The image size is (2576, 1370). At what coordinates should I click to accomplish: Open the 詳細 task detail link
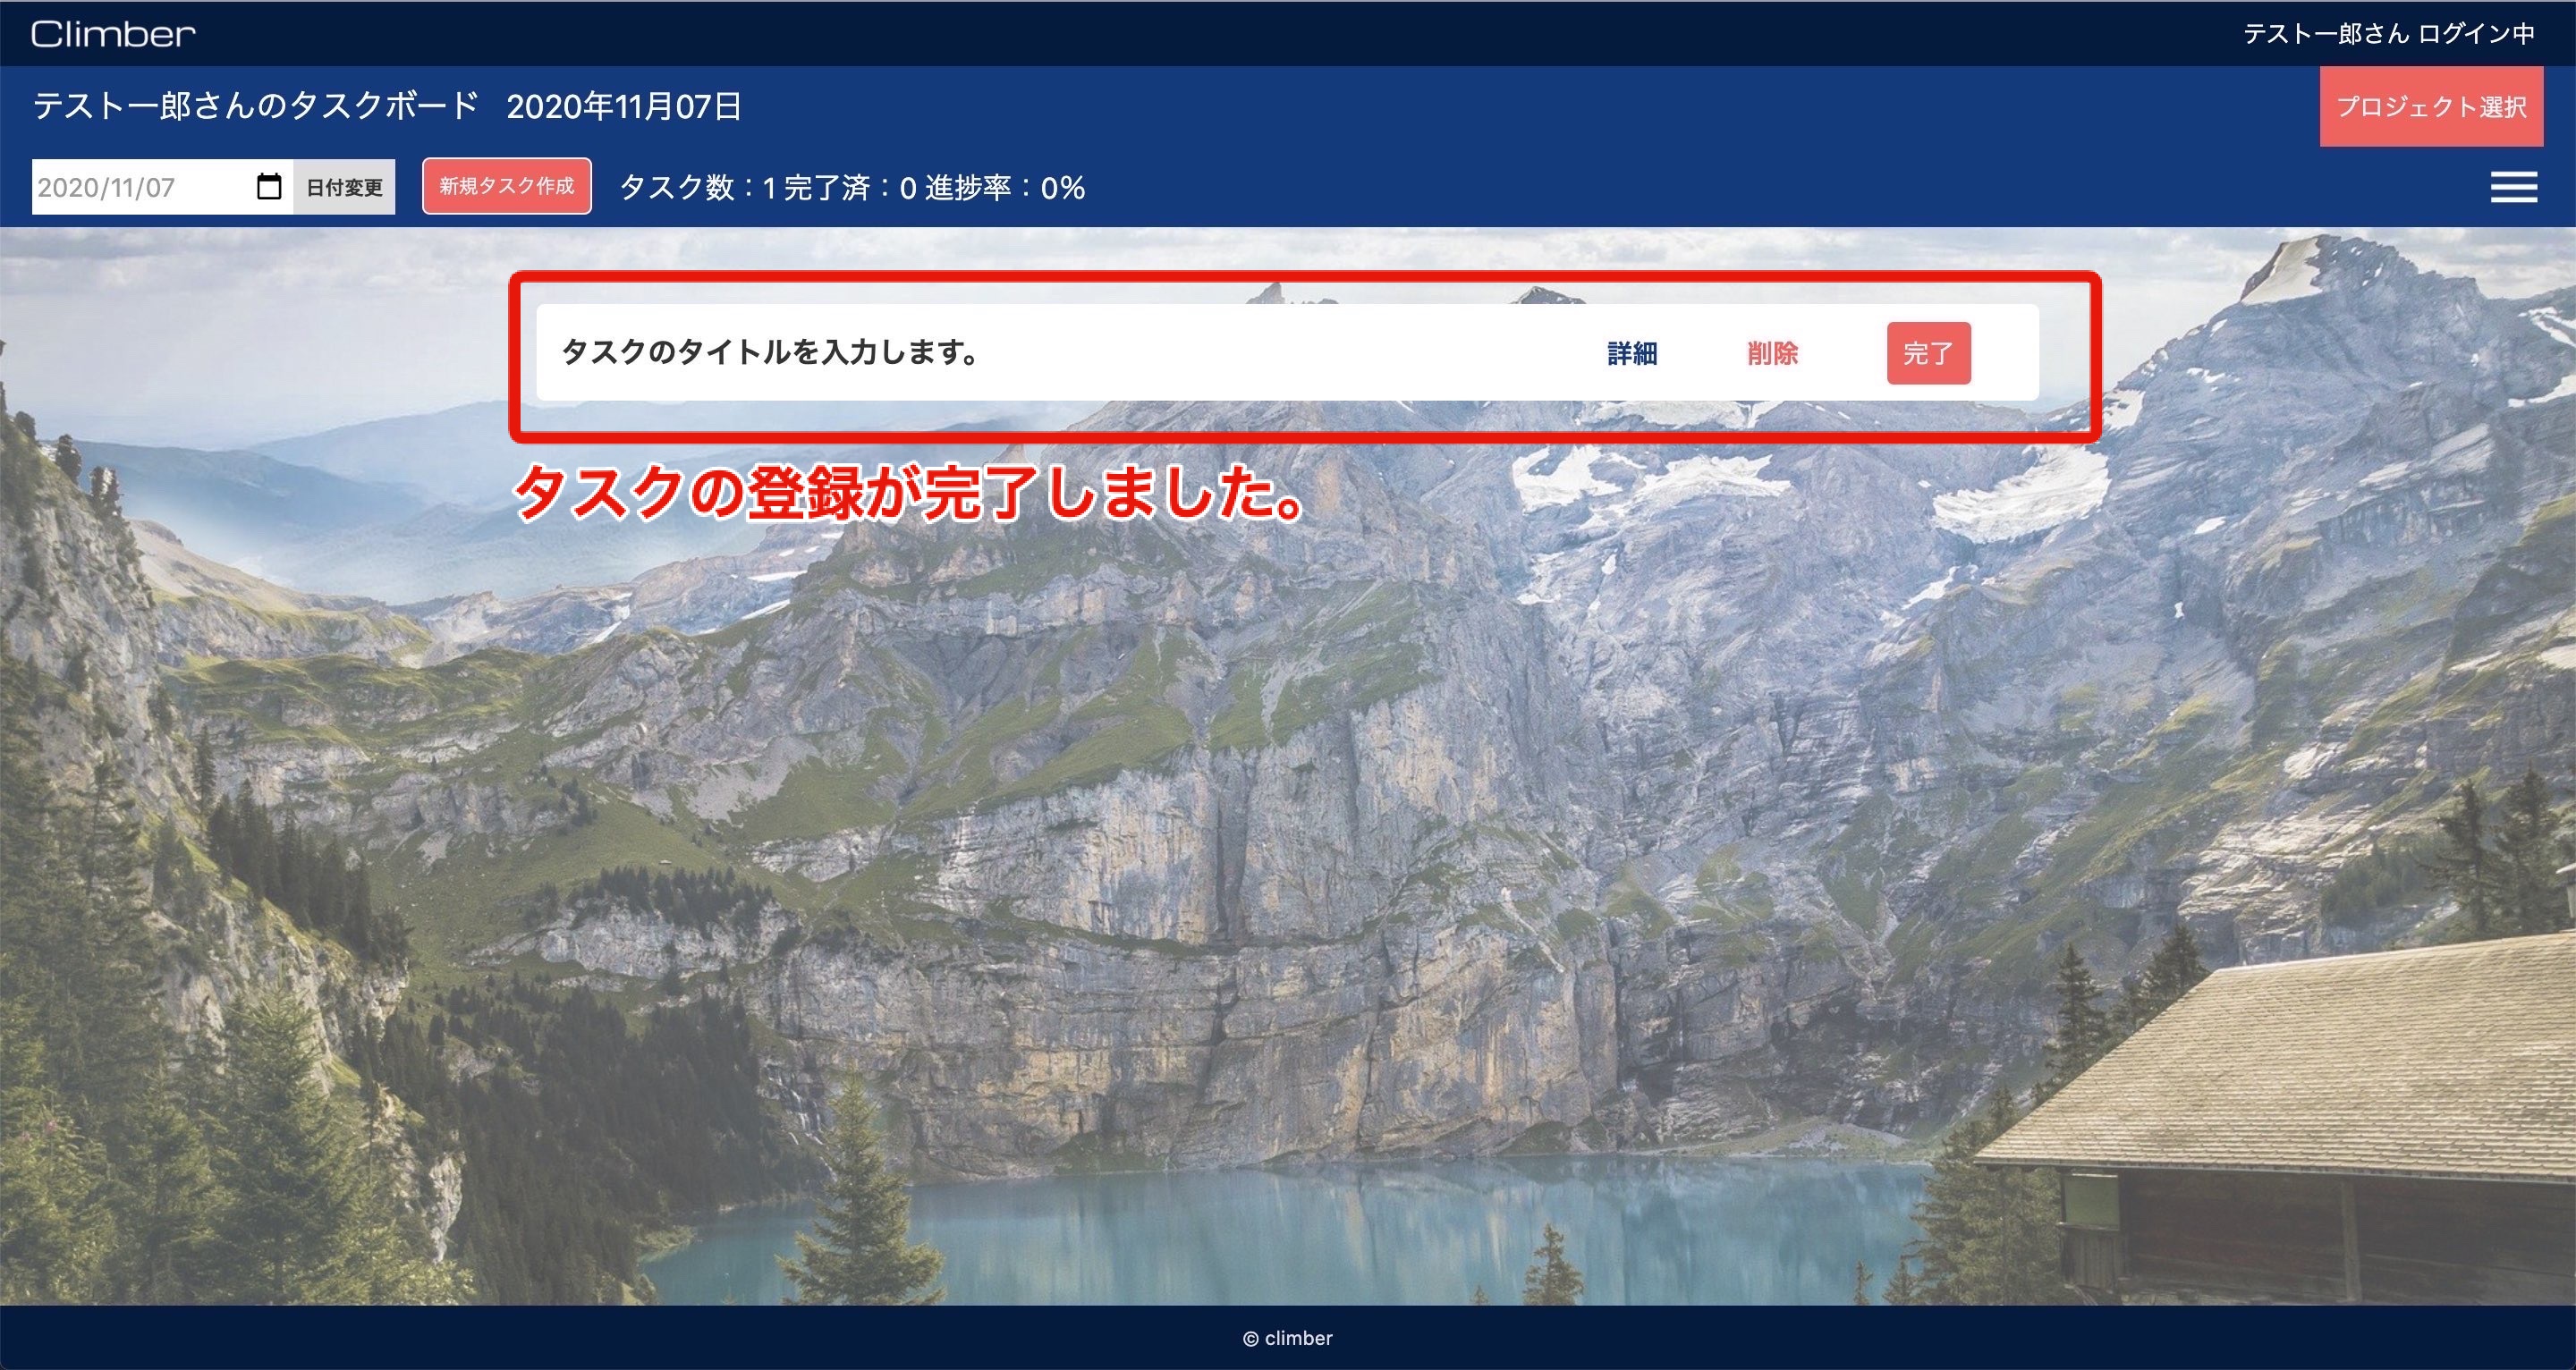point(1632,353)
